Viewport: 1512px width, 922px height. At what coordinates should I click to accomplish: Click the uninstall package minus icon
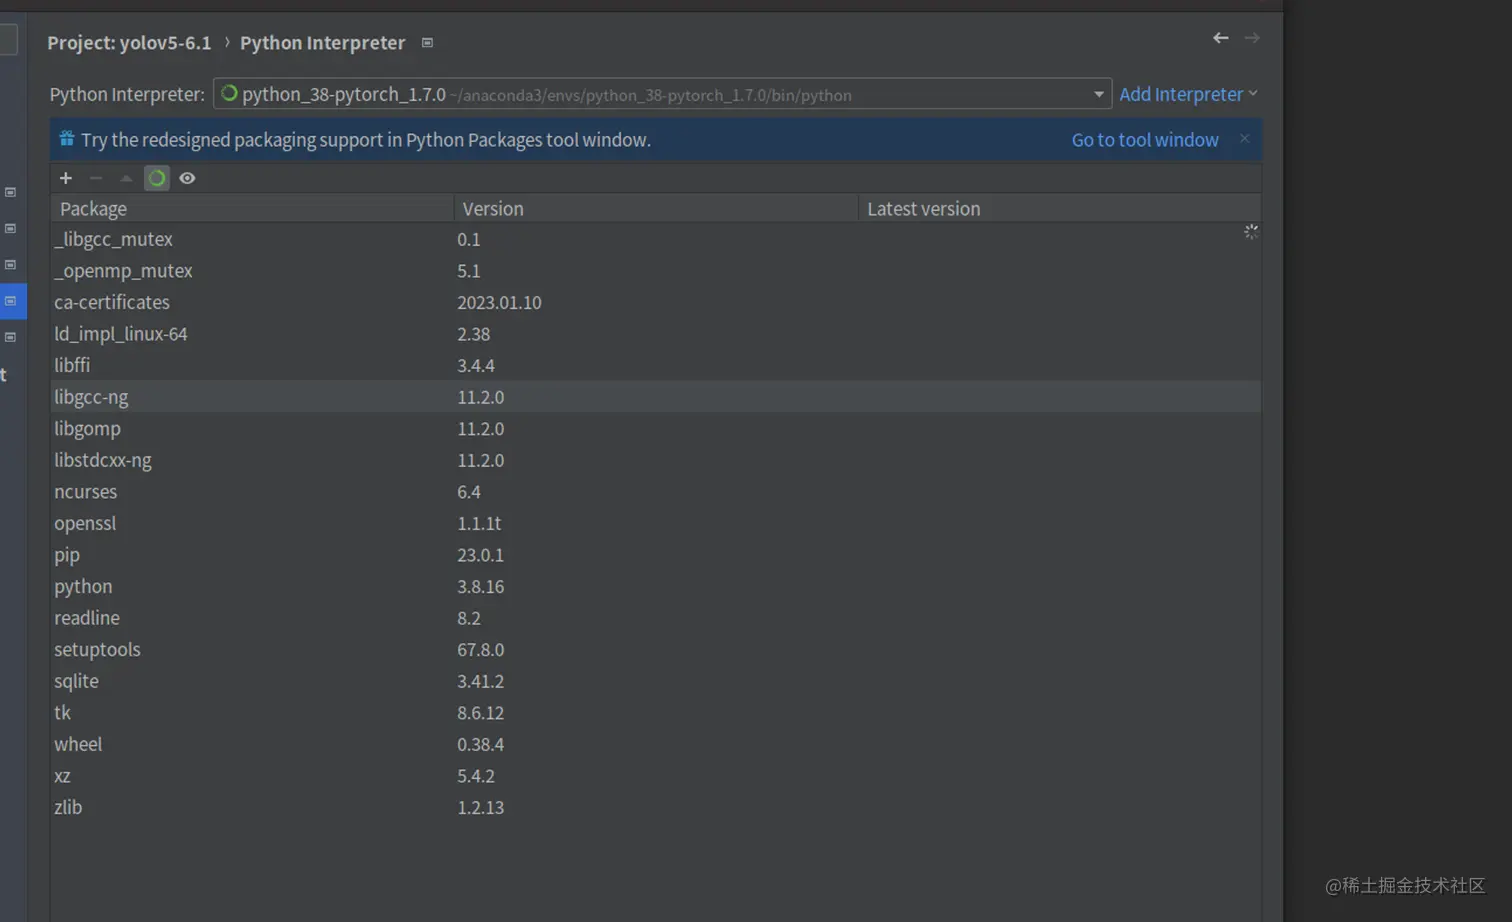(x=96, y=178)
